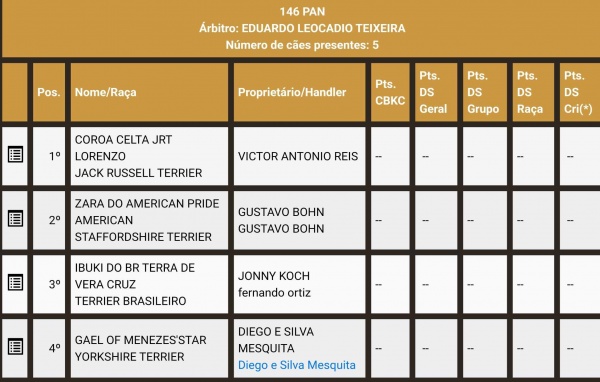Click the 146 PAN title banner
The height and width of the screenshot is (382, 600).
[302, 28]
